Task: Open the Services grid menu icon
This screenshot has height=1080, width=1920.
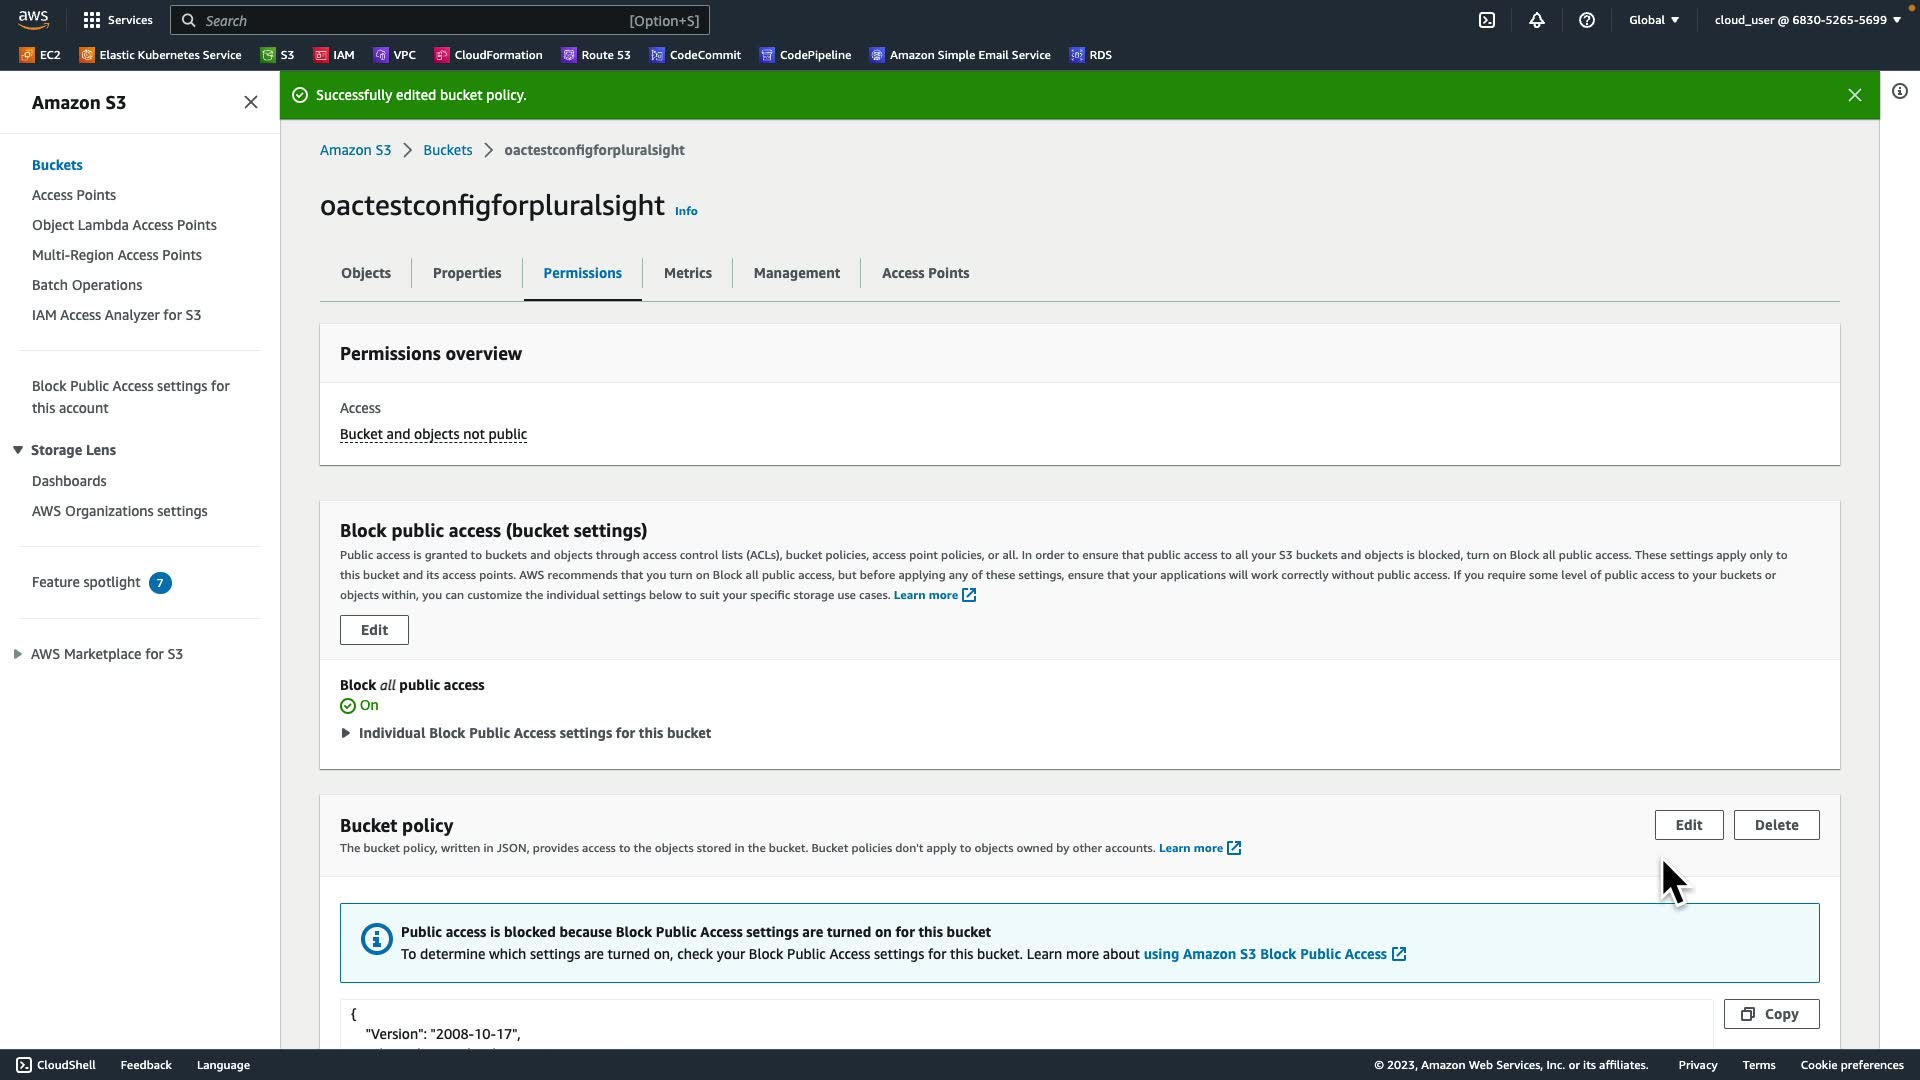Action: pyautogui.click(x=92, y=20)
